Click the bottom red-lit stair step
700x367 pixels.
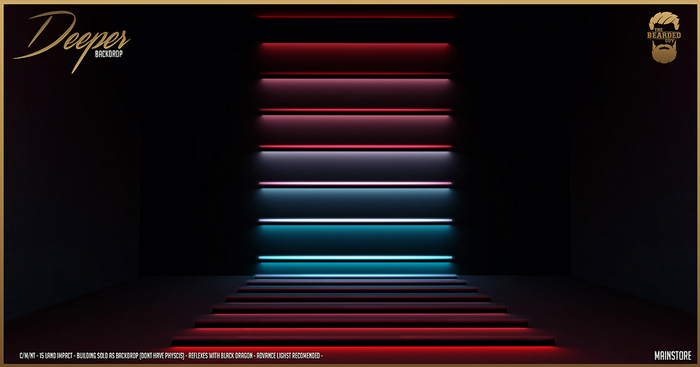364,342
